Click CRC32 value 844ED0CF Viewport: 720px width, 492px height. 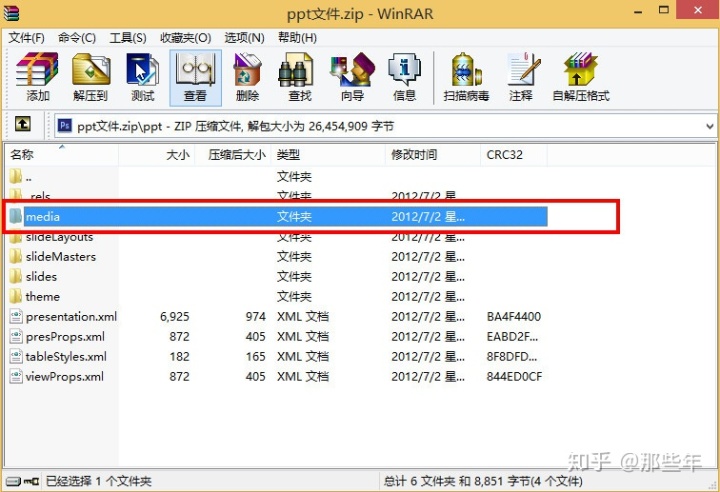(514, 377)
